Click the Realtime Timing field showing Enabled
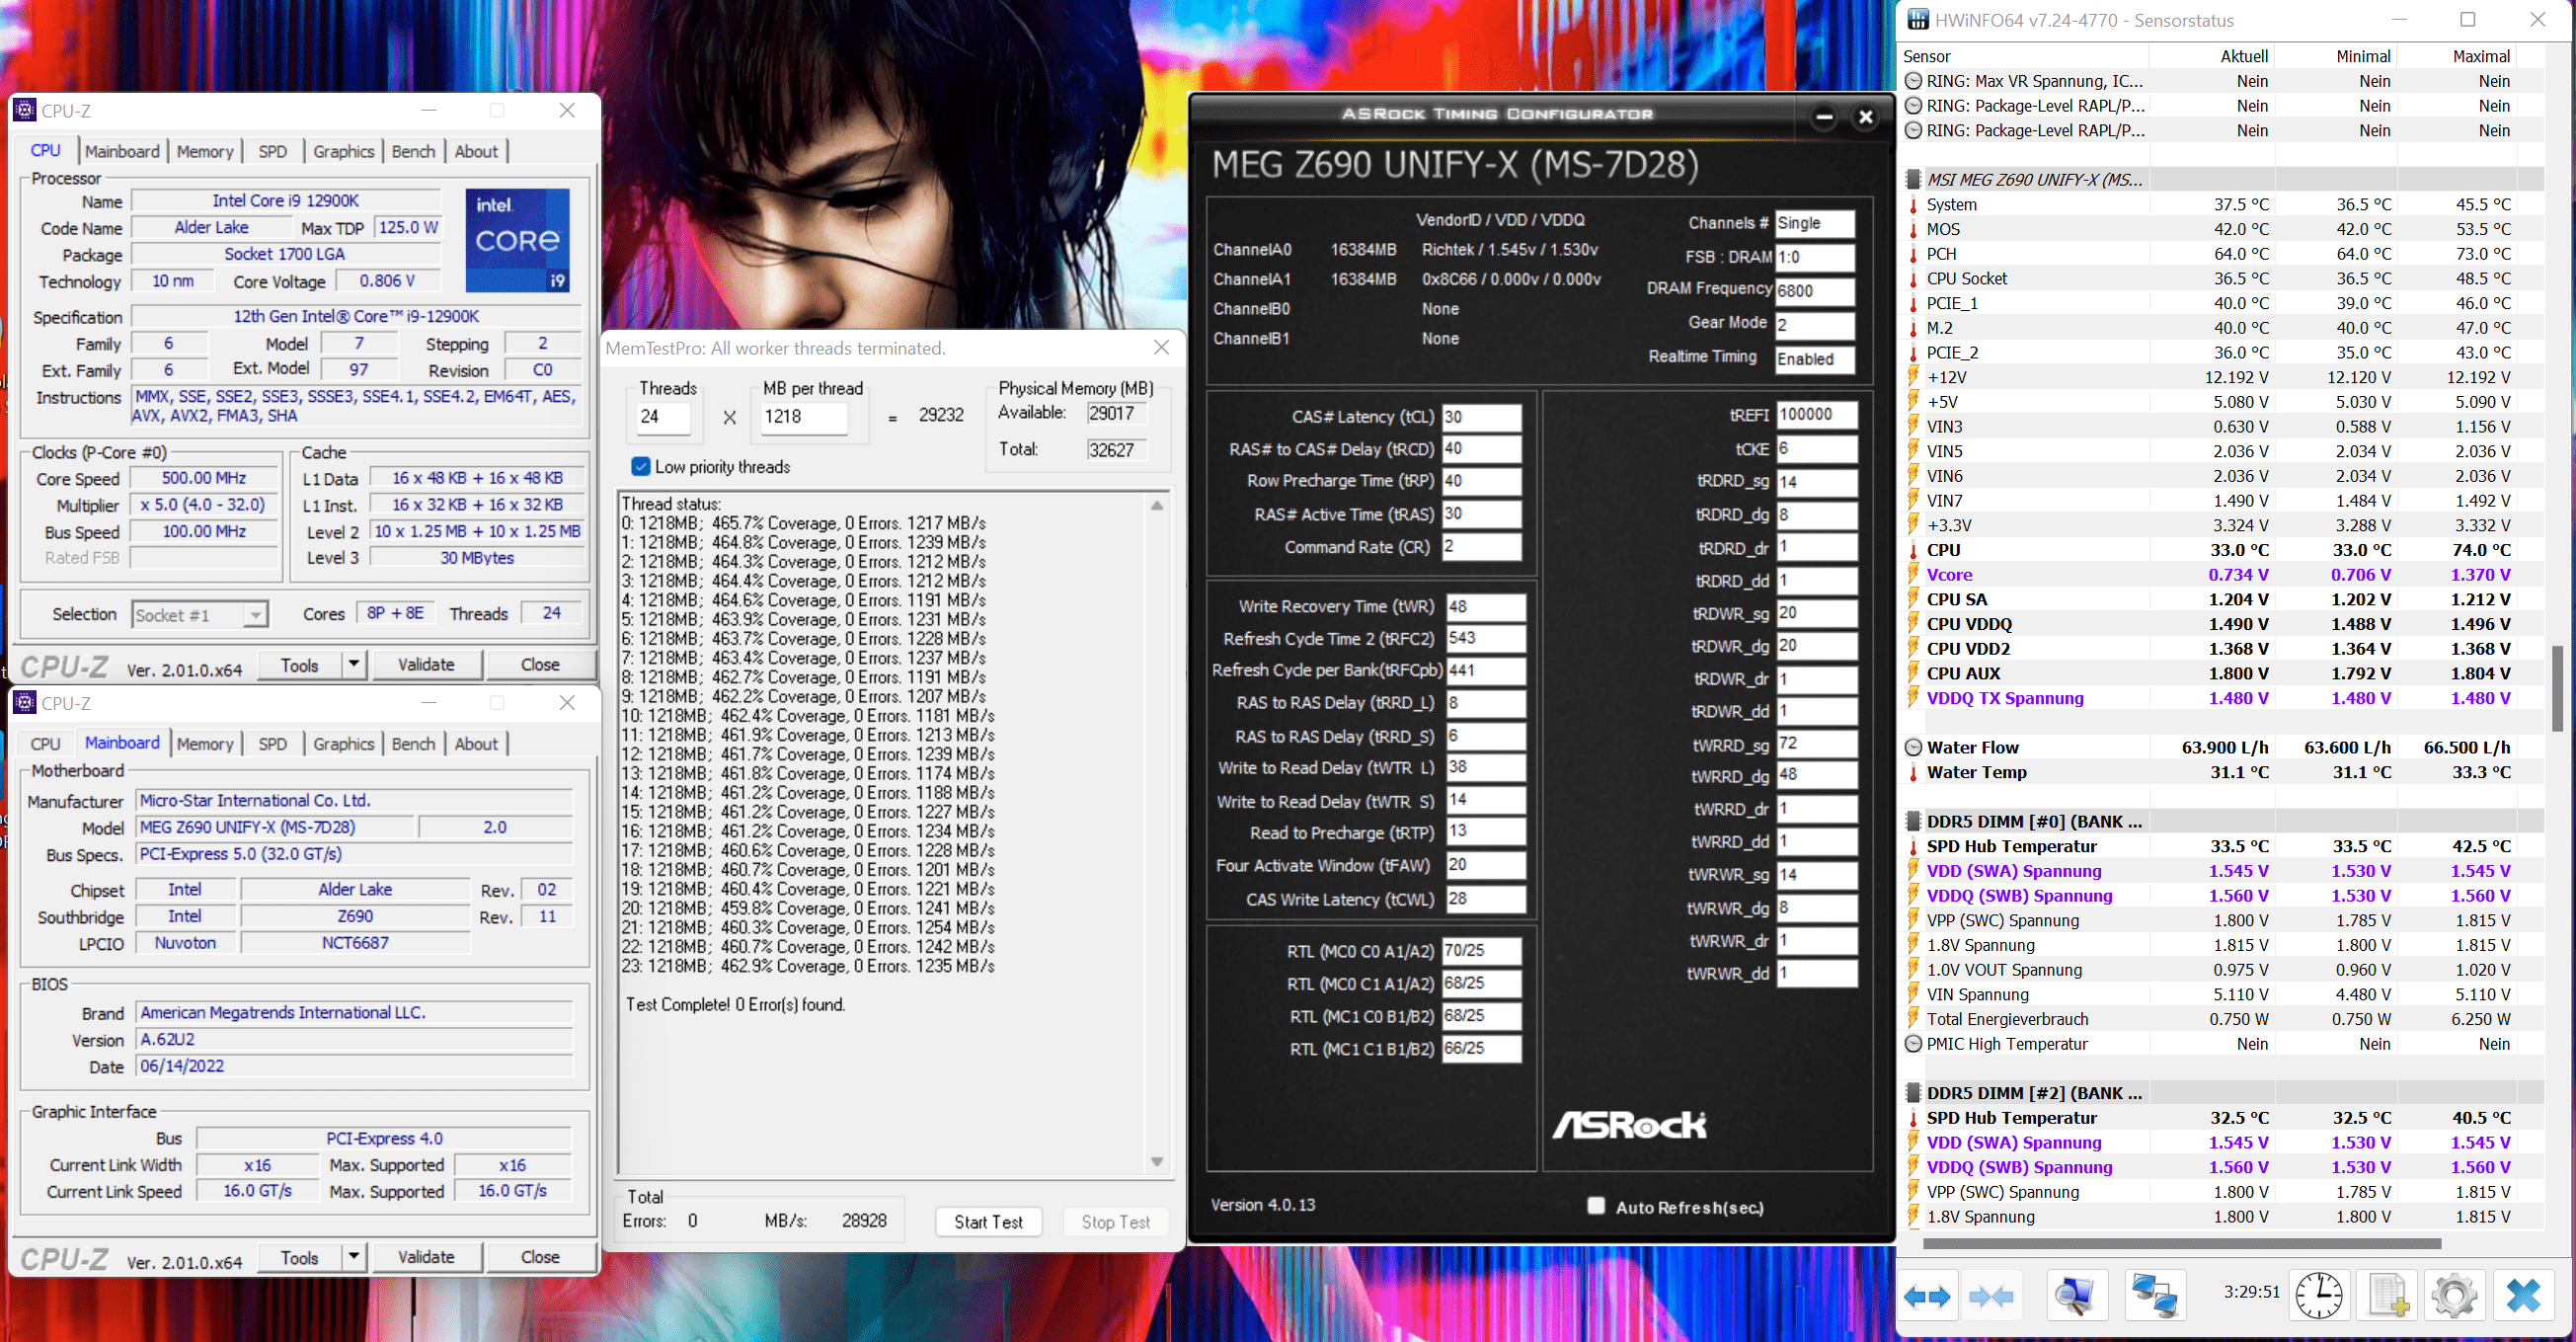The width and height of the screenshot is (2576, 1342). 1815,359
